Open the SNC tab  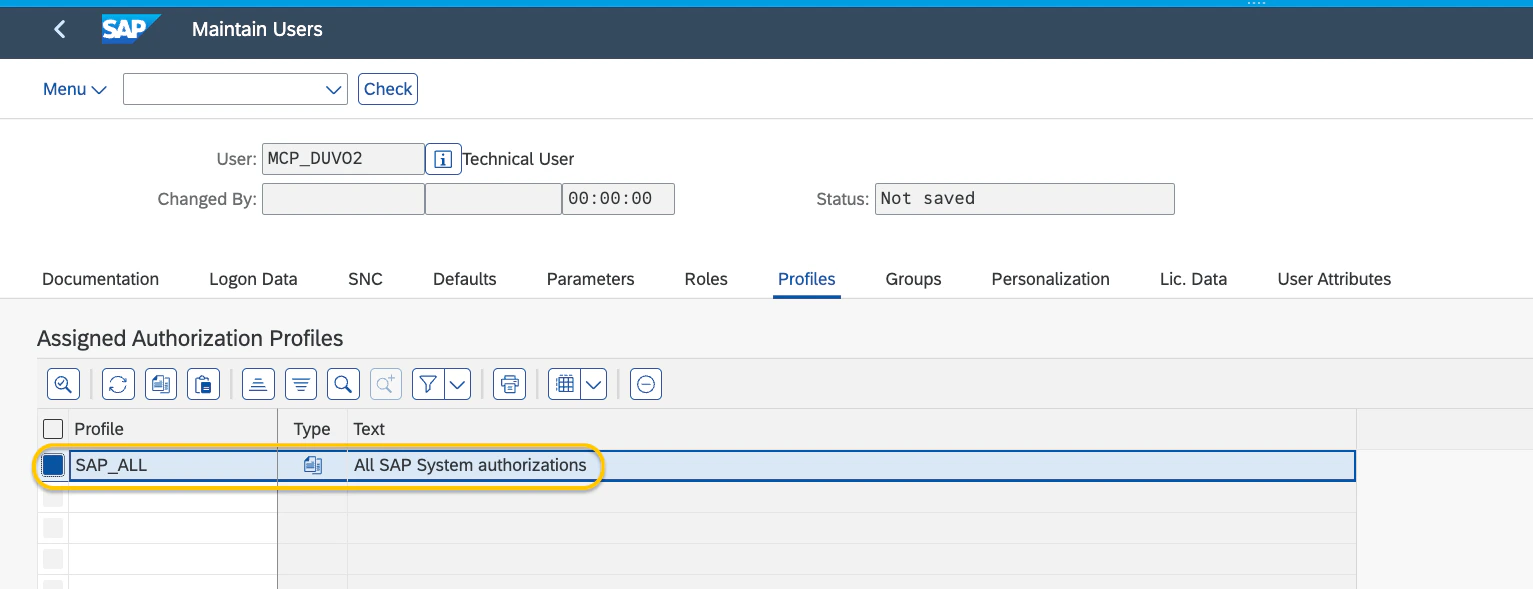coord(365,279)
